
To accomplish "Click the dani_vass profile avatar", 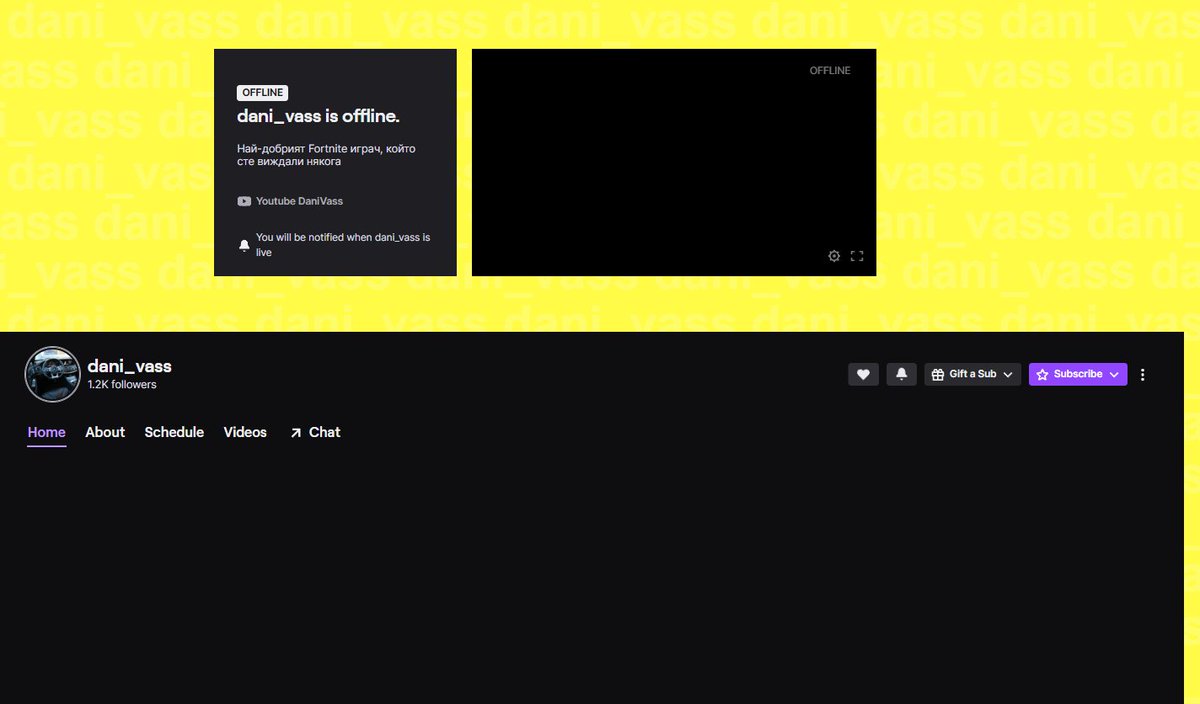I will click(52, 374).
